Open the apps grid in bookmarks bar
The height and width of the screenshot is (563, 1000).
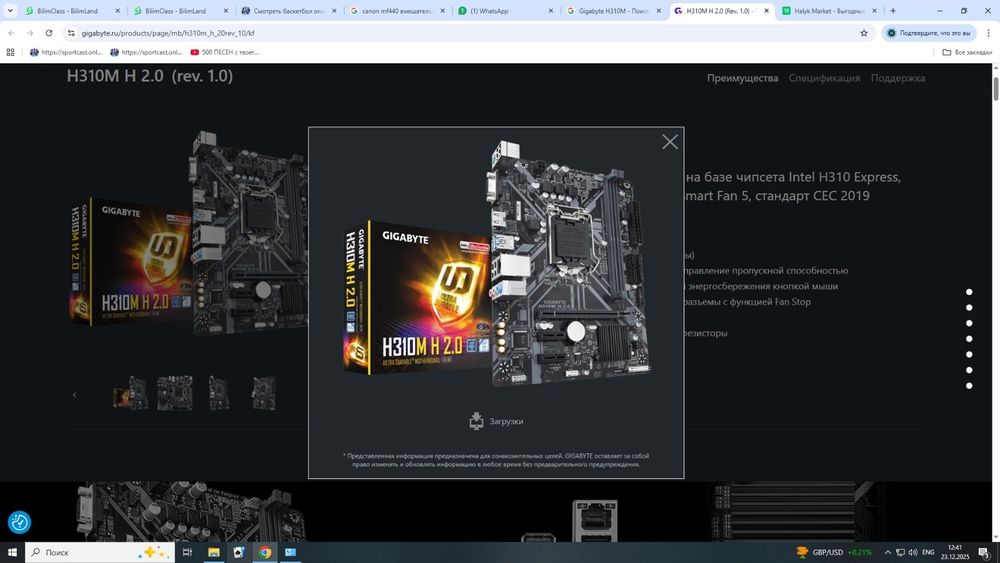(10, 52)
